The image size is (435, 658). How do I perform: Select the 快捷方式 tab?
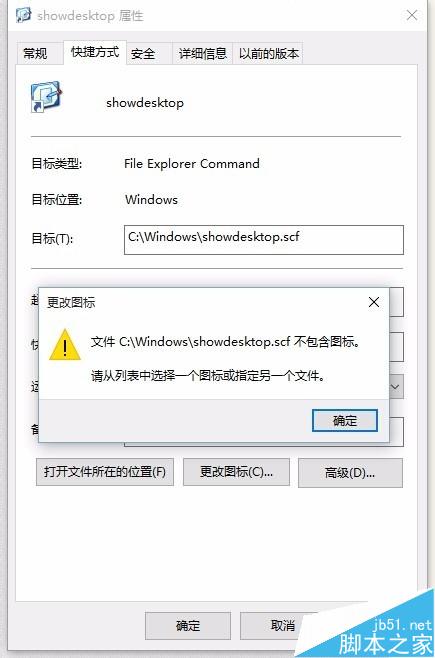95,52
